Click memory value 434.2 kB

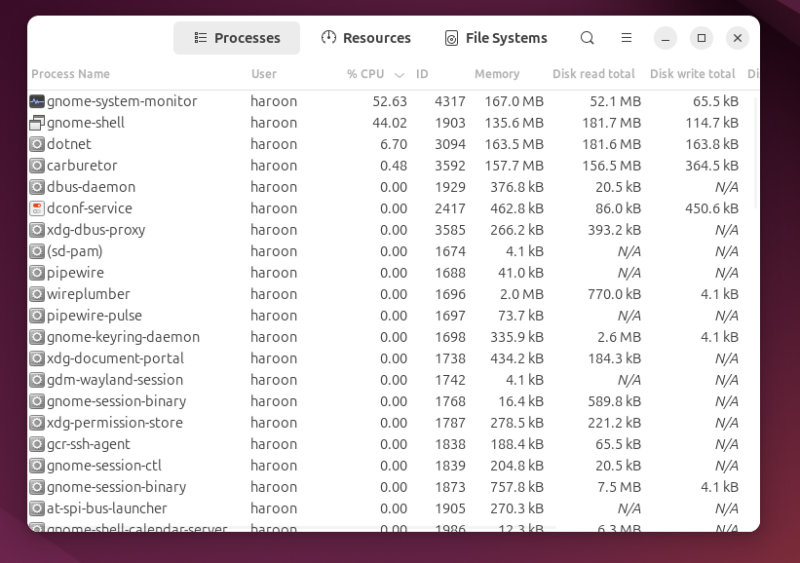coord(517,358)
